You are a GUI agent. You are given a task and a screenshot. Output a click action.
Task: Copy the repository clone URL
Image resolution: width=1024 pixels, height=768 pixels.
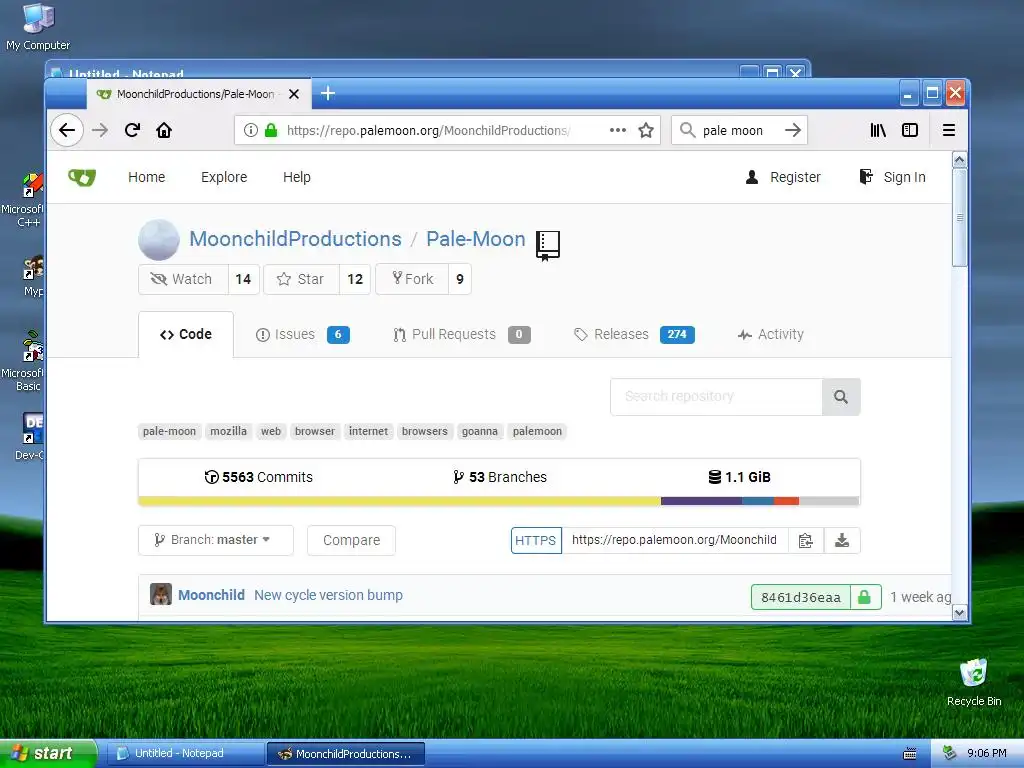tap(805, 541)
